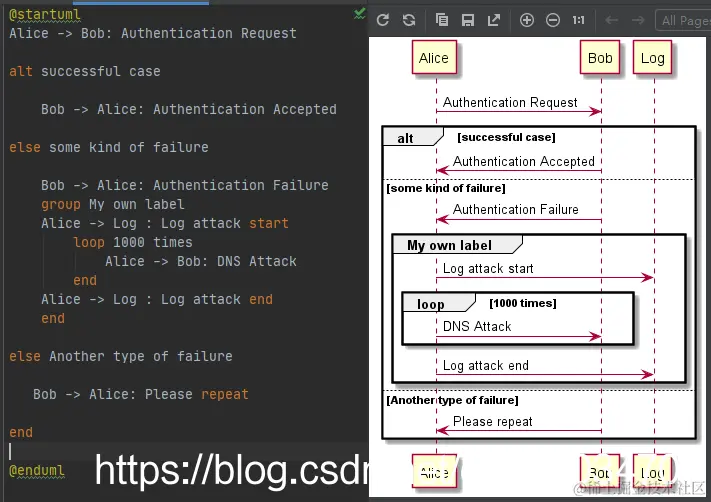Reset diagram zoom to 1:1 actual size
This screenshot has height=502, width=711.
[578, 20]
